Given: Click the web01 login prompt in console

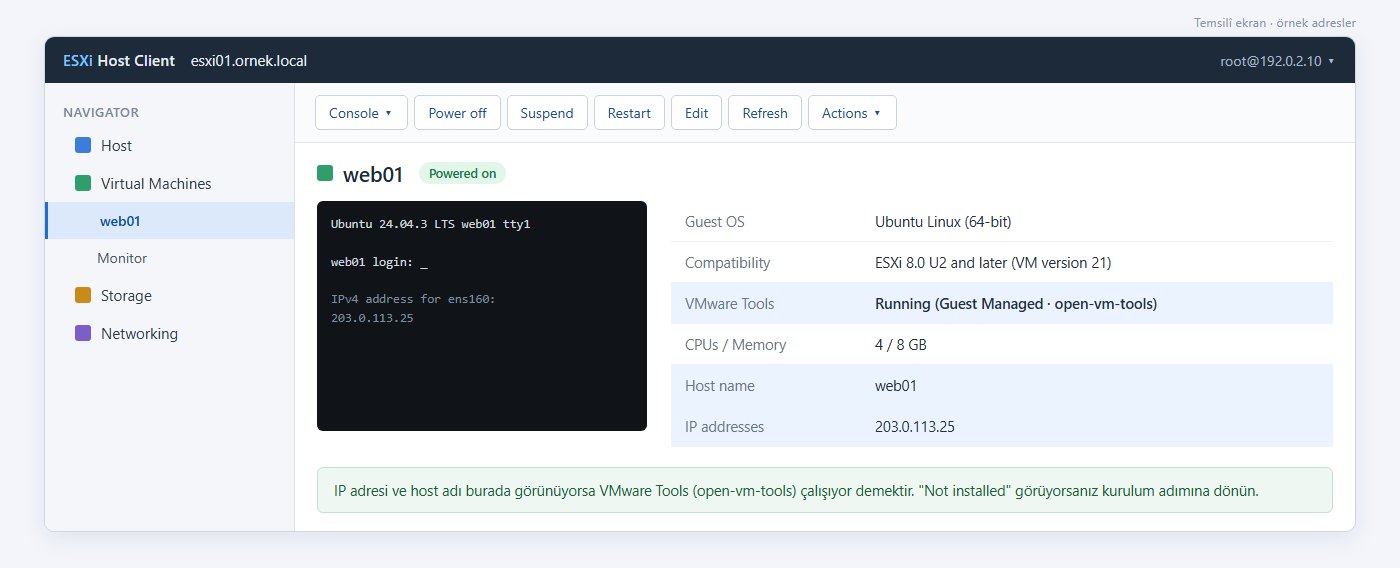Looking at the screenshot, I should pyautogui.click(x=379, y=262).
